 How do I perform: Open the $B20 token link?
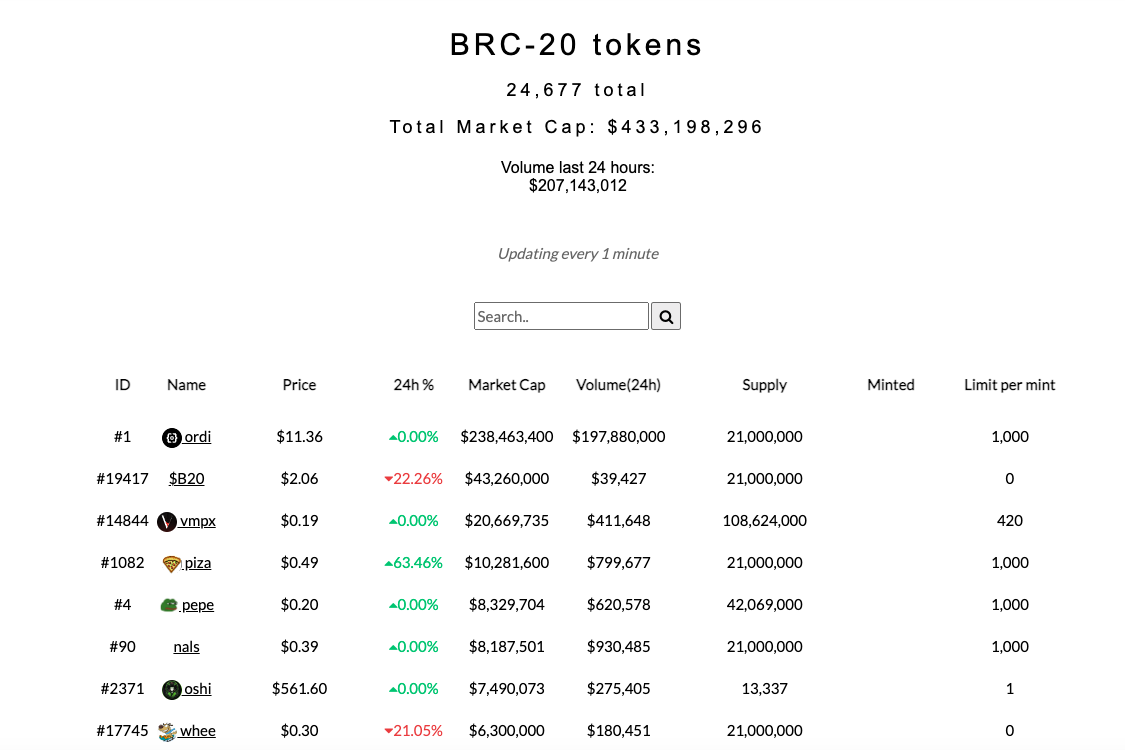point(187,479)
